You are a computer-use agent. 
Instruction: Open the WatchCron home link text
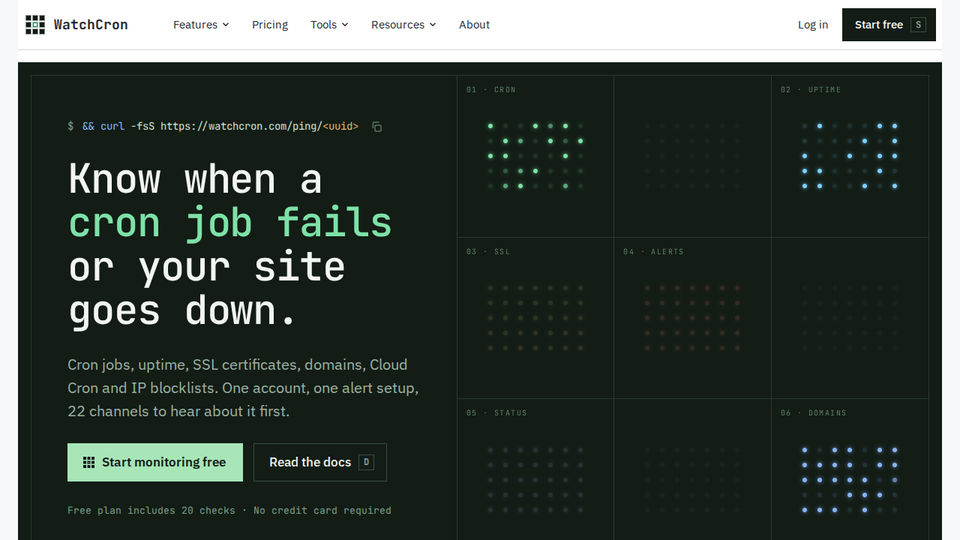(91, 24)
